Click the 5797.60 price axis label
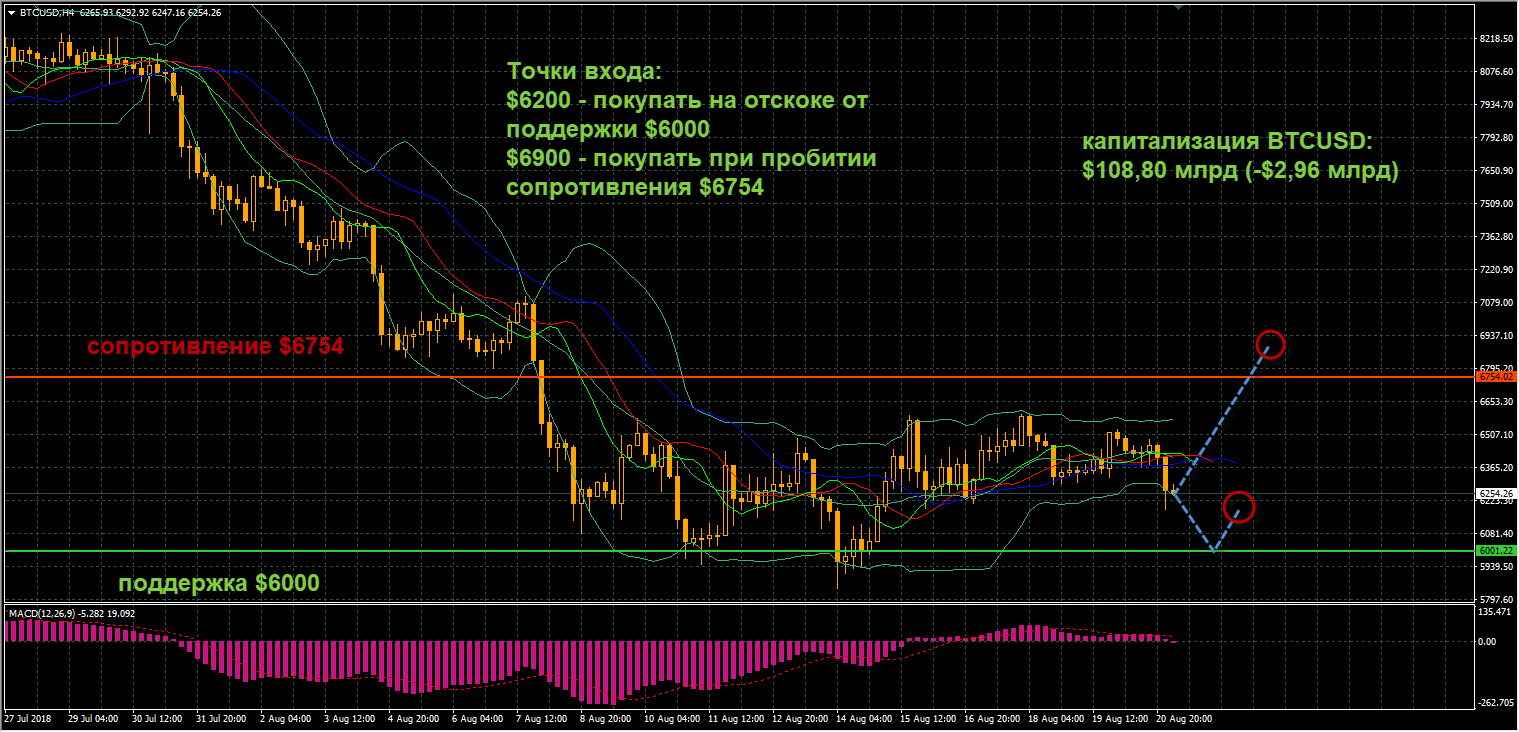 point(1494,600)
